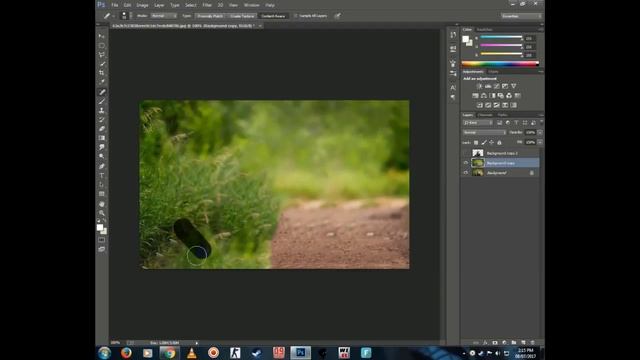Image resolution: width=640 pixels, height=360 pixels.
Task: Open the layer blend mode dropdown
Action: 484,132
